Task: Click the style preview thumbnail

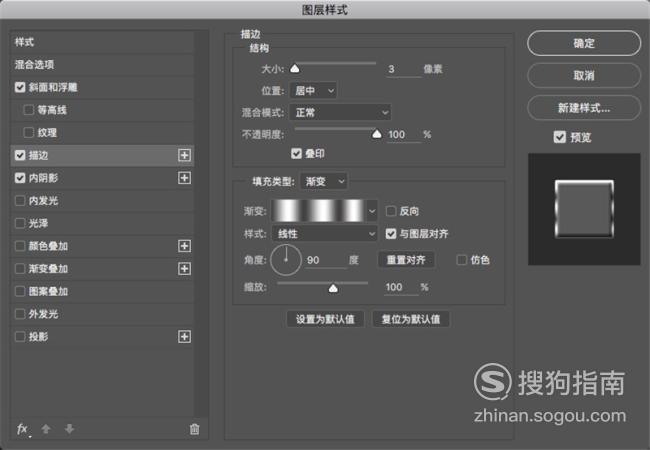Action: (584, 209)
